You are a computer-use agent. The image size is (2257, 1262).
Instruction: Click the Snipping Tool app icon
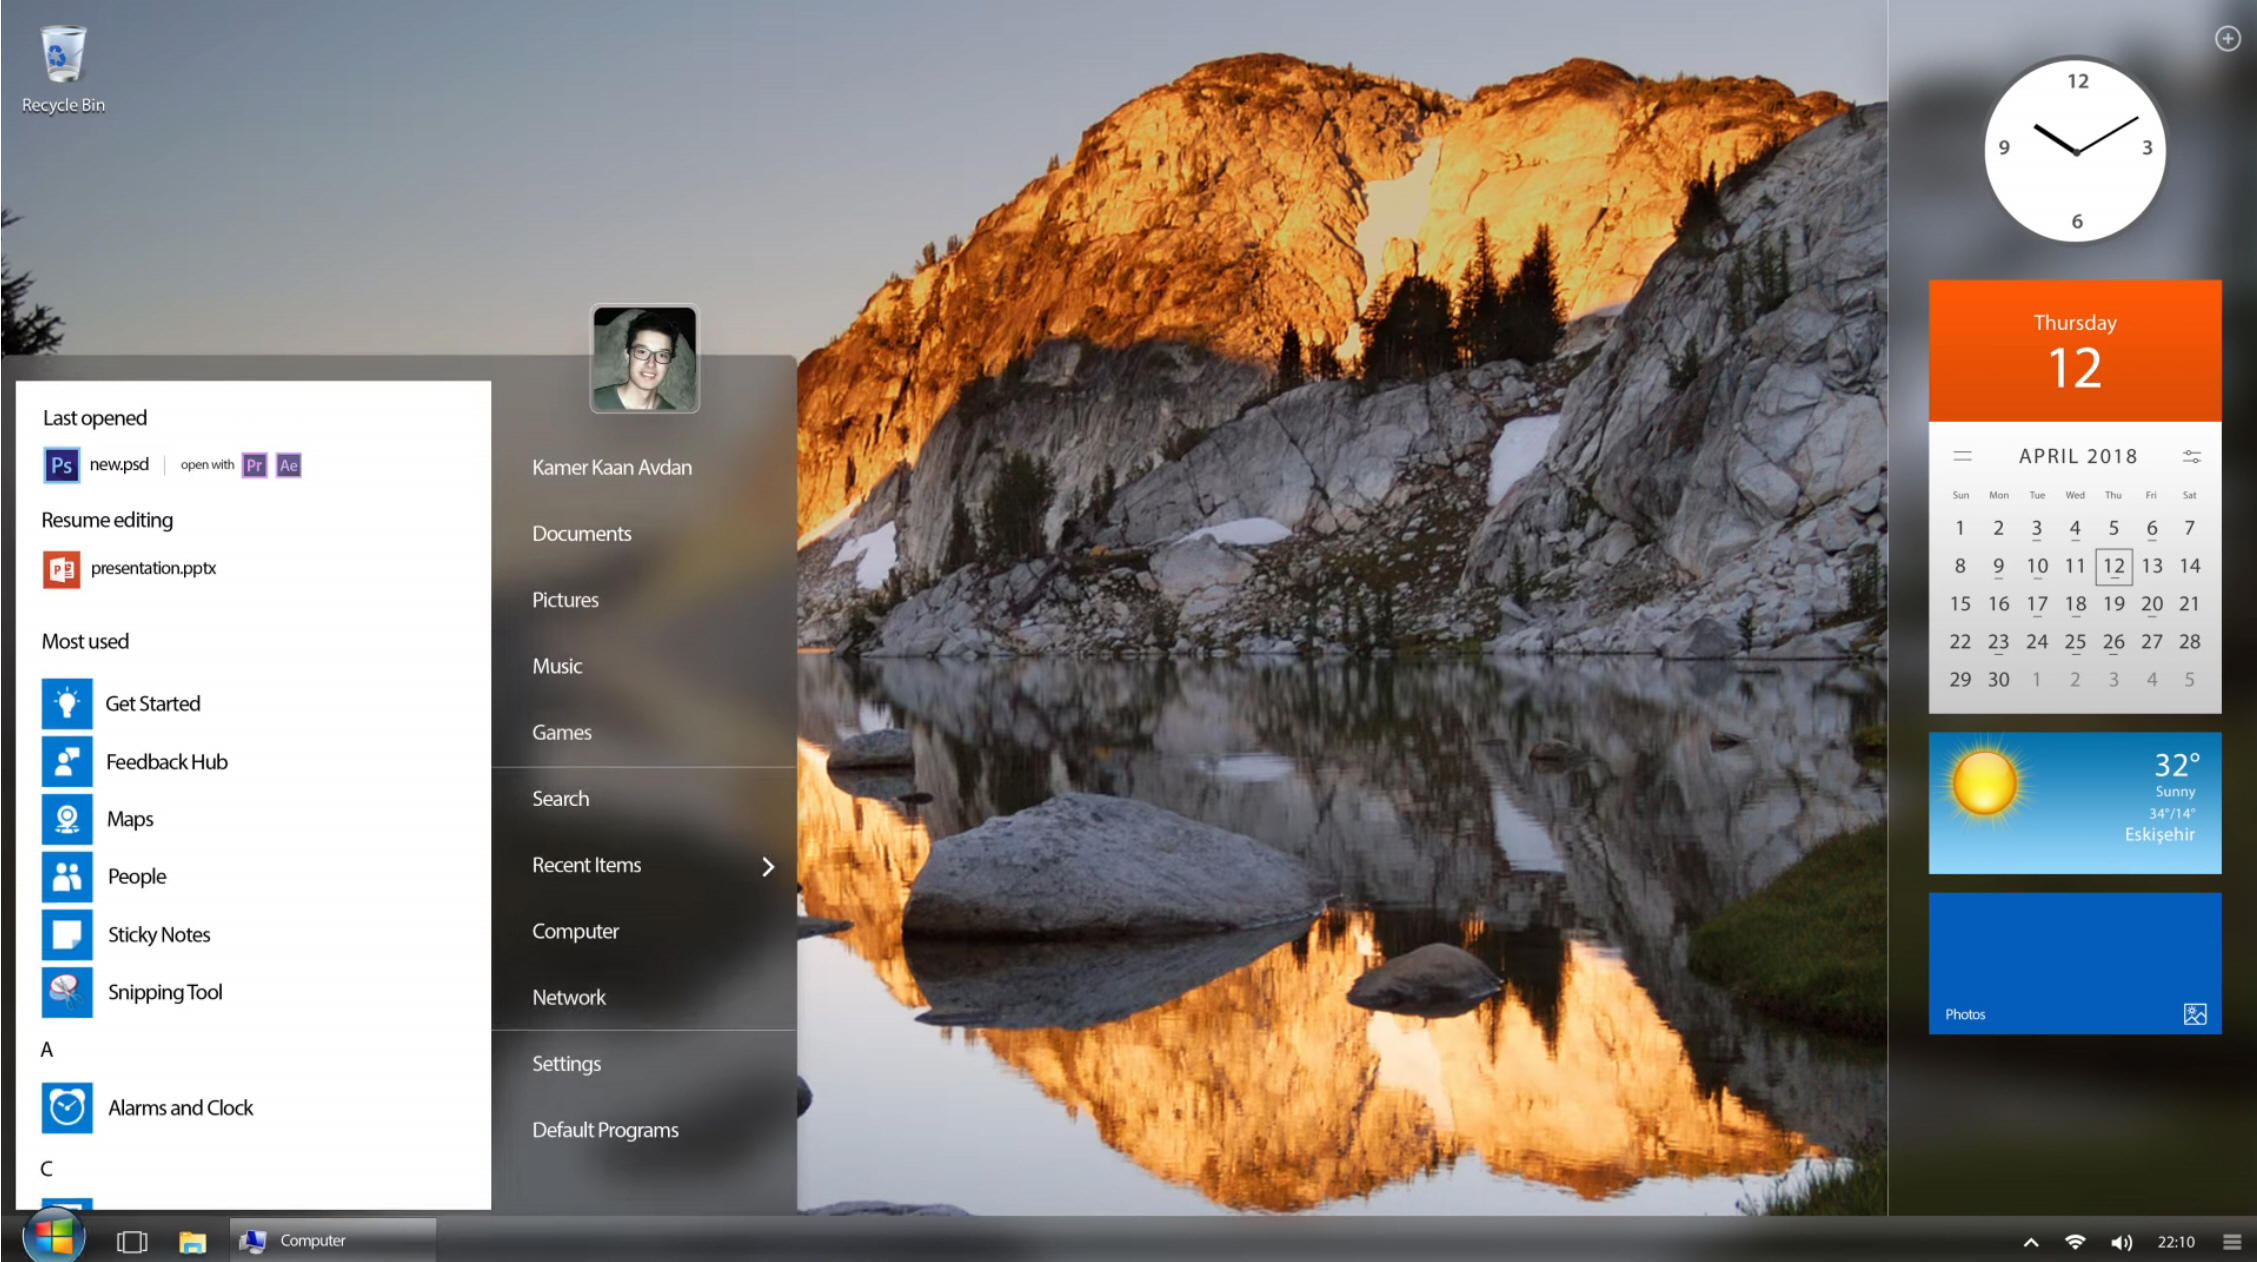(x=64, y=991)
